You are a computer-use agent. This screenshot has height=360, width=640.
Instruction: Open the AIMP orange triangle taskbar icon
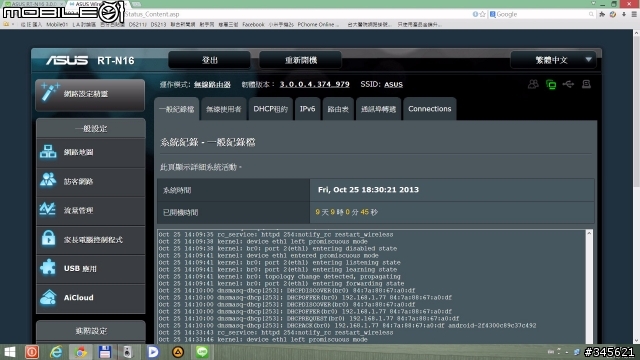pyautogui.click(x=178, y=352)
